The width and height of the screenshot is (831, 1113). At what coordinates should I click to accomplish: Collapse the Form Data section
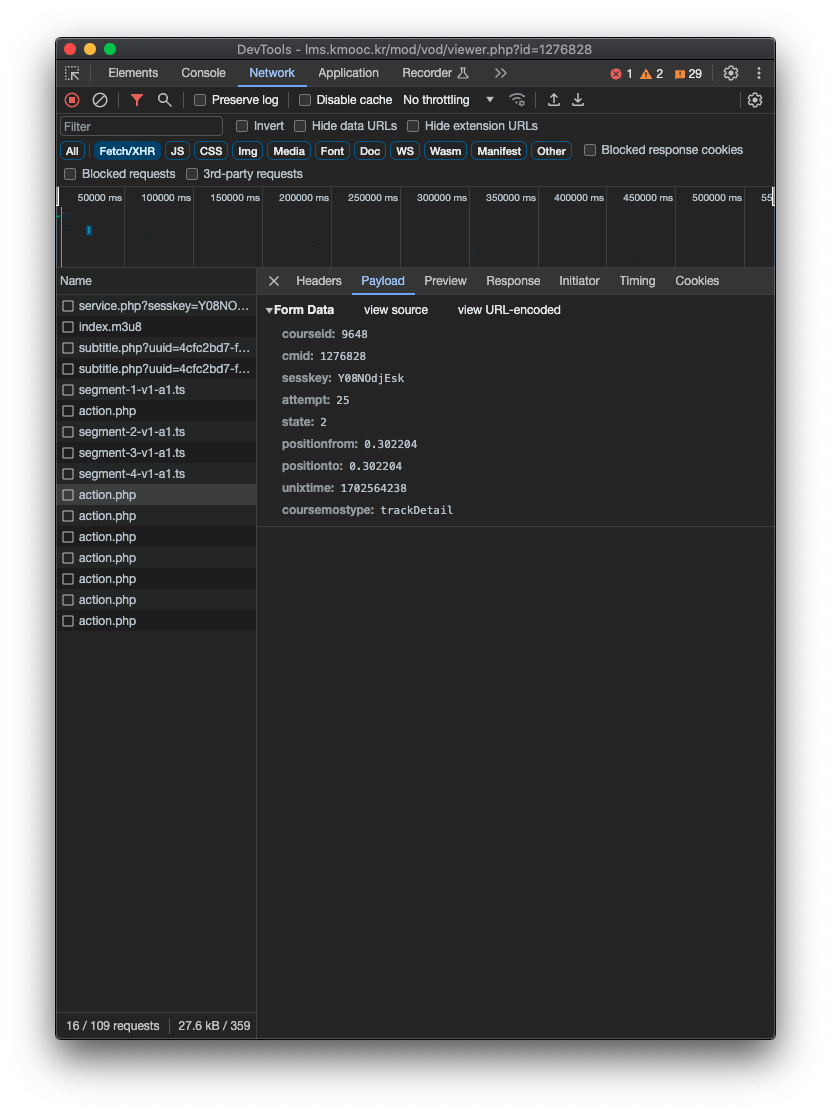[270, 310]
